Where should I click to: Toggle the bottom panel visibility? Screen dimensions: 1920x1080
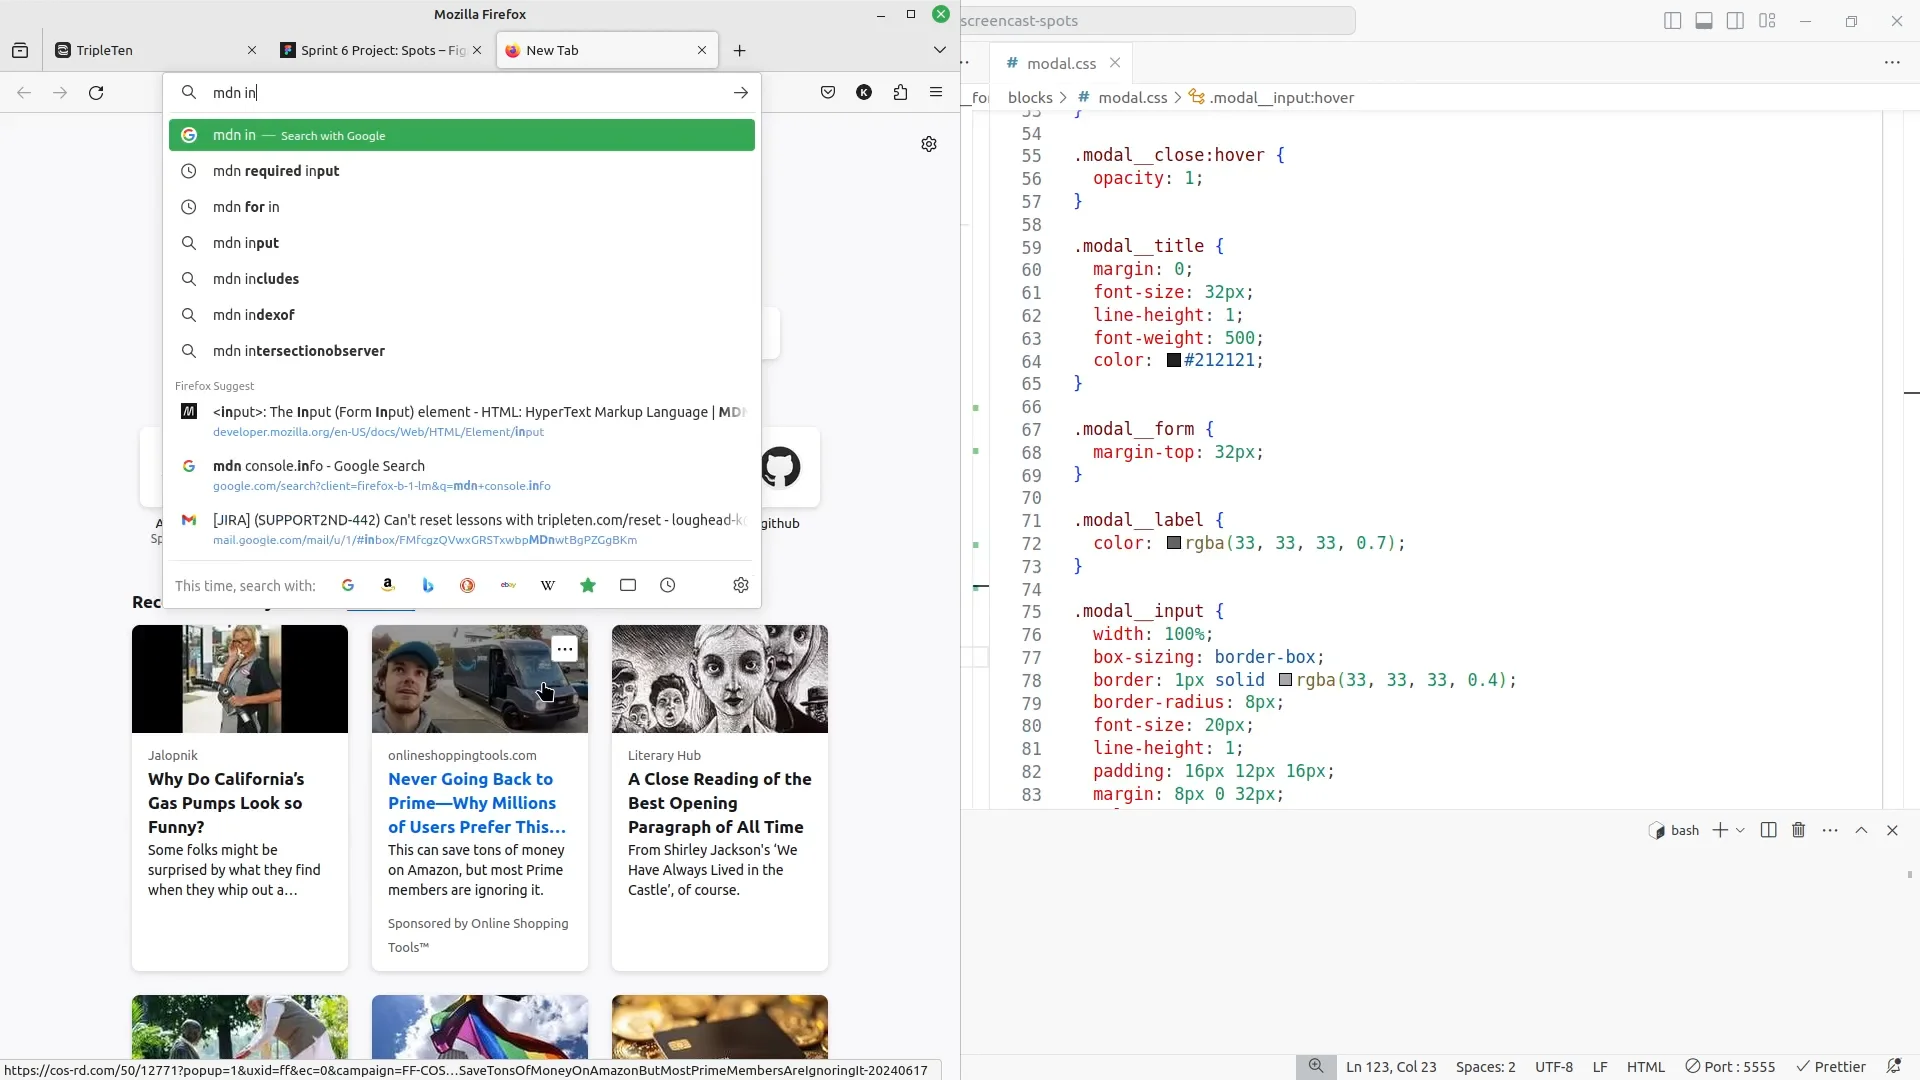click(1703, 20)
